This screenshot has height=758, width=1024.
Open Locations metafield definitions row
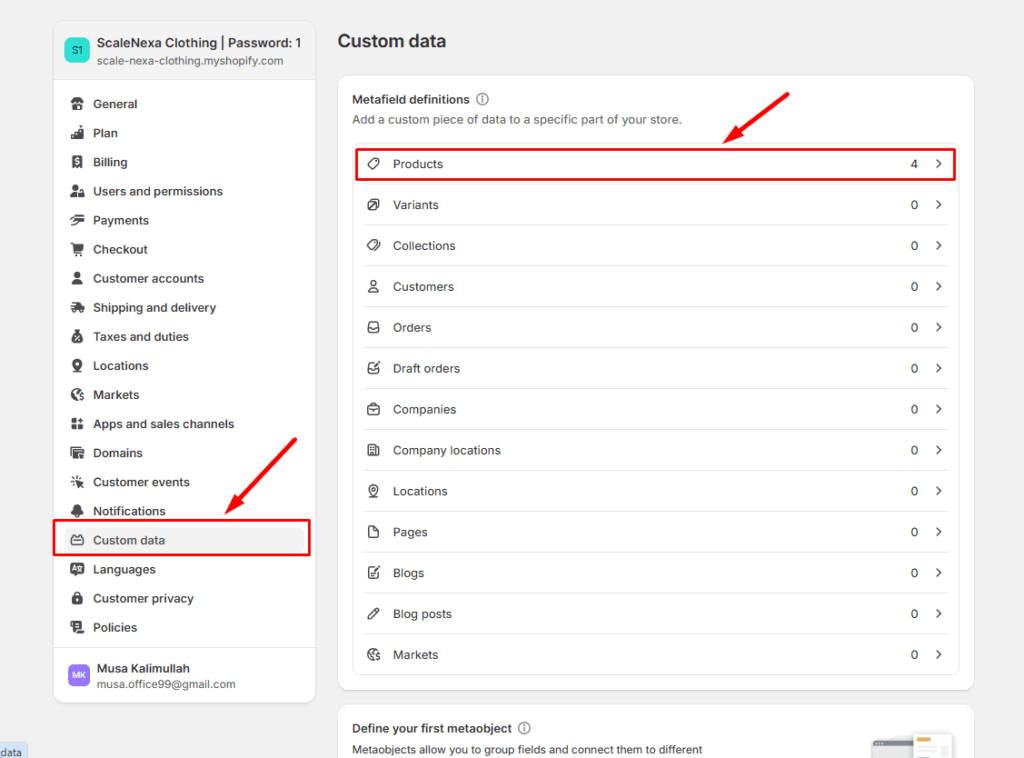(656, 491)
